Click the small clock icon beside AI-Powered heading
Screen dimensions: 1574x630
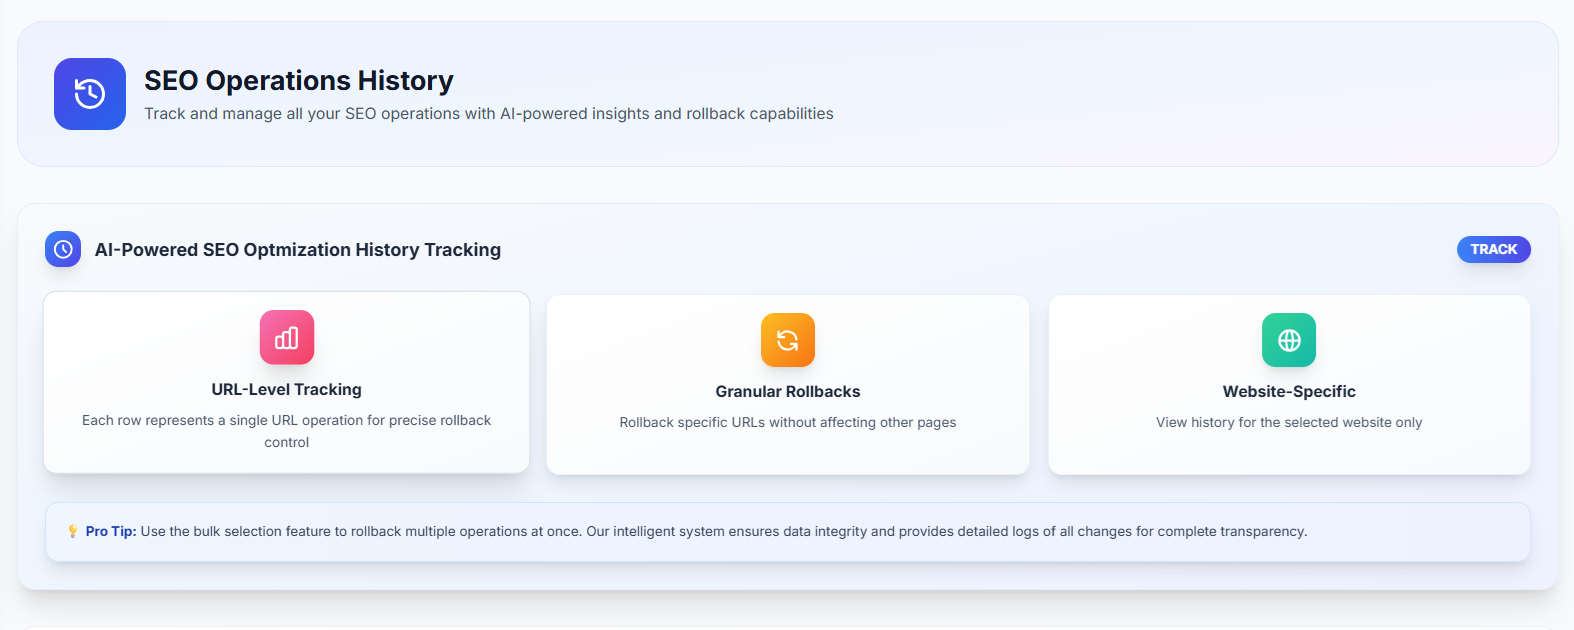63,249
